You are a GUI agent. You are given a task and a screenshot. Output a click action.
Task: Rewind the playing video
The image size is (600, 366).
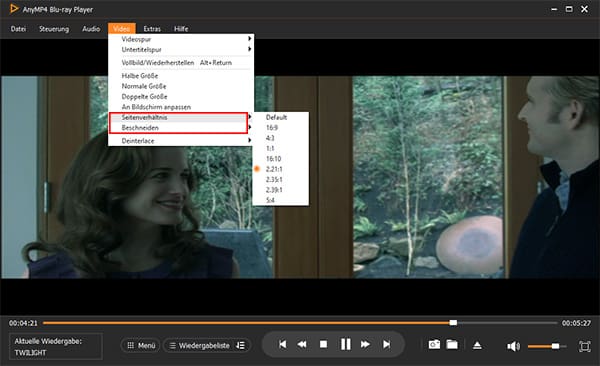click(302, 345)
